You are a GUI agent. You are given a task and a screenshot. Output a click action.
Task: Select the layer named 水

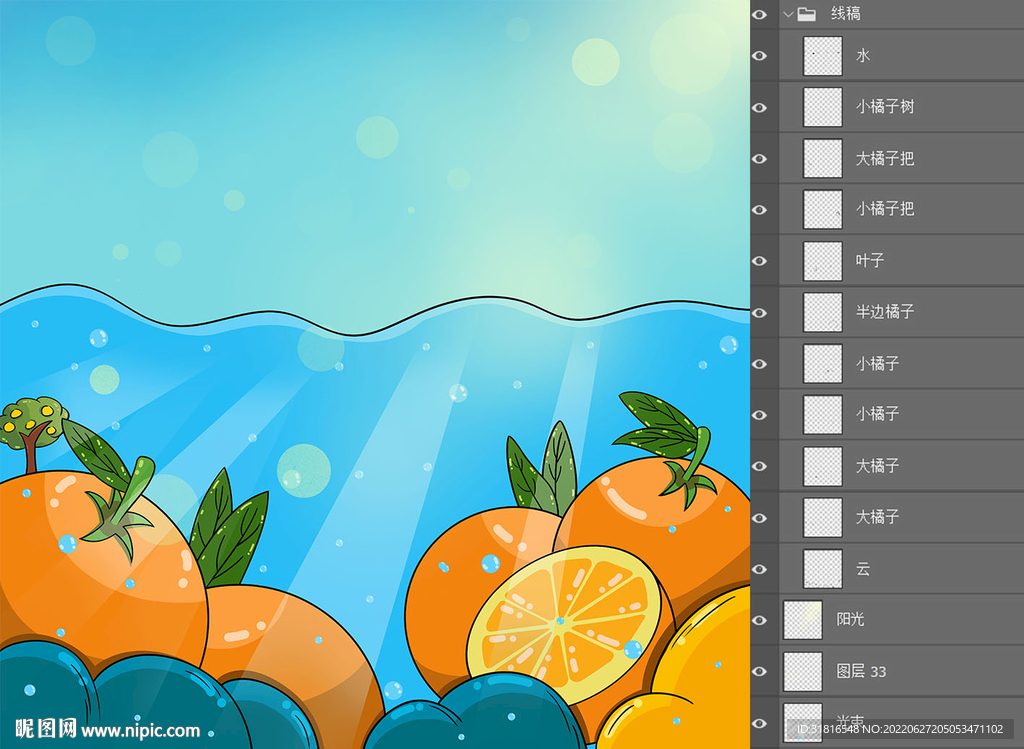863,56
